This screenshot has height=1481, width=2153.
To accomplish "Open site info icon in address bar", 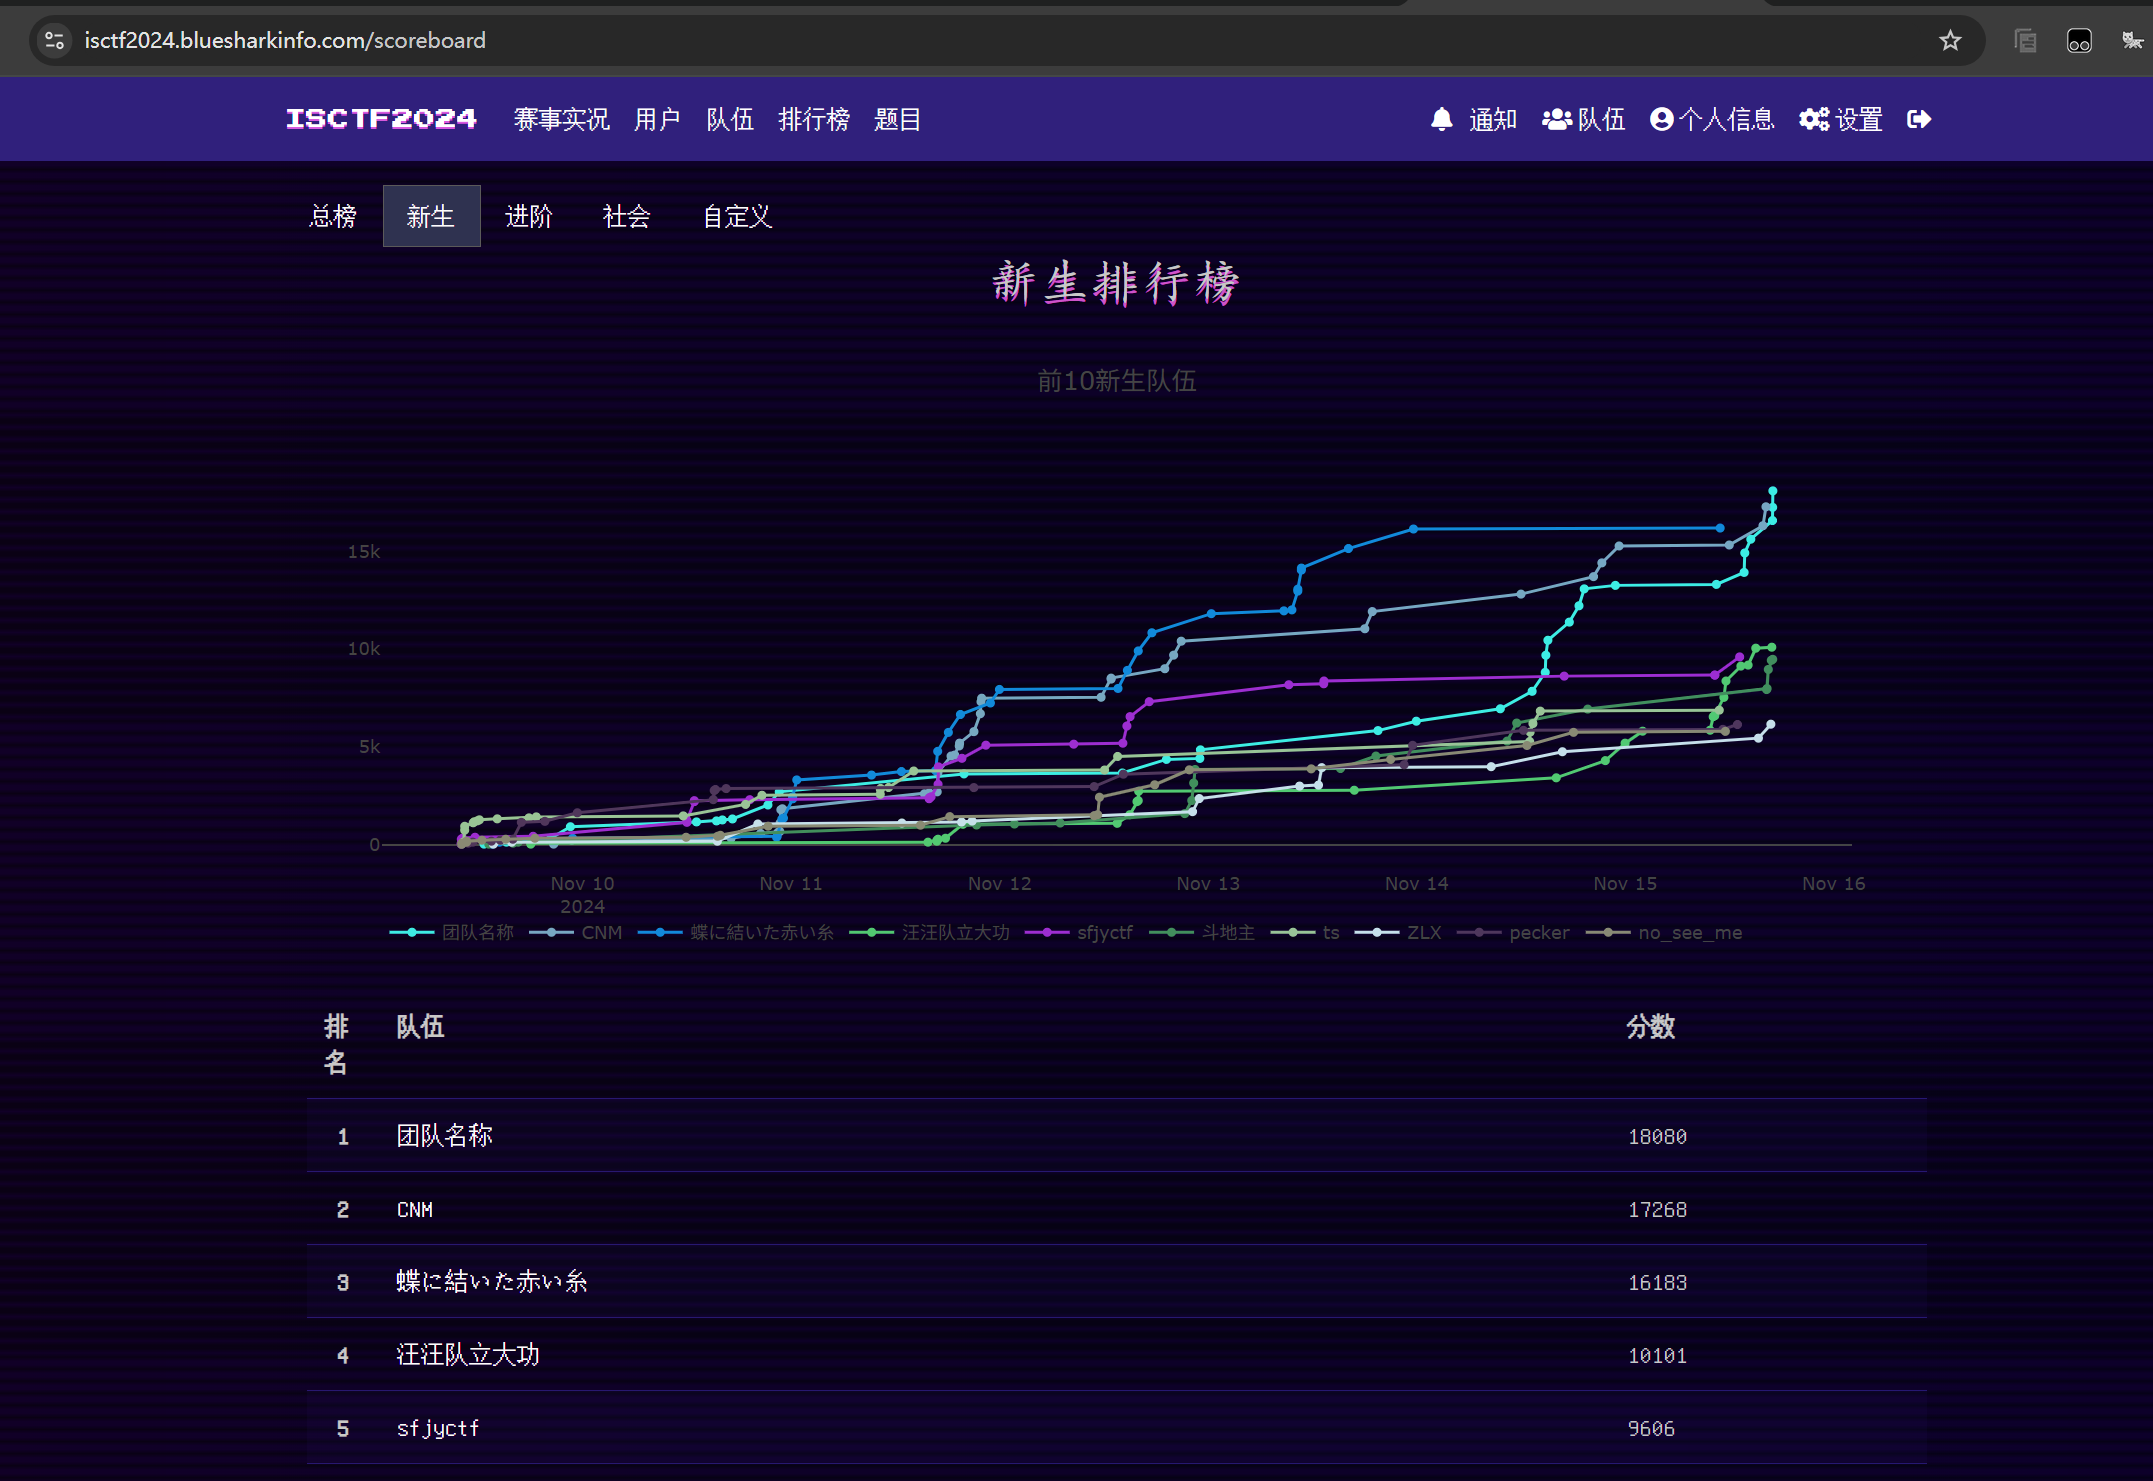I will [55, 41].
